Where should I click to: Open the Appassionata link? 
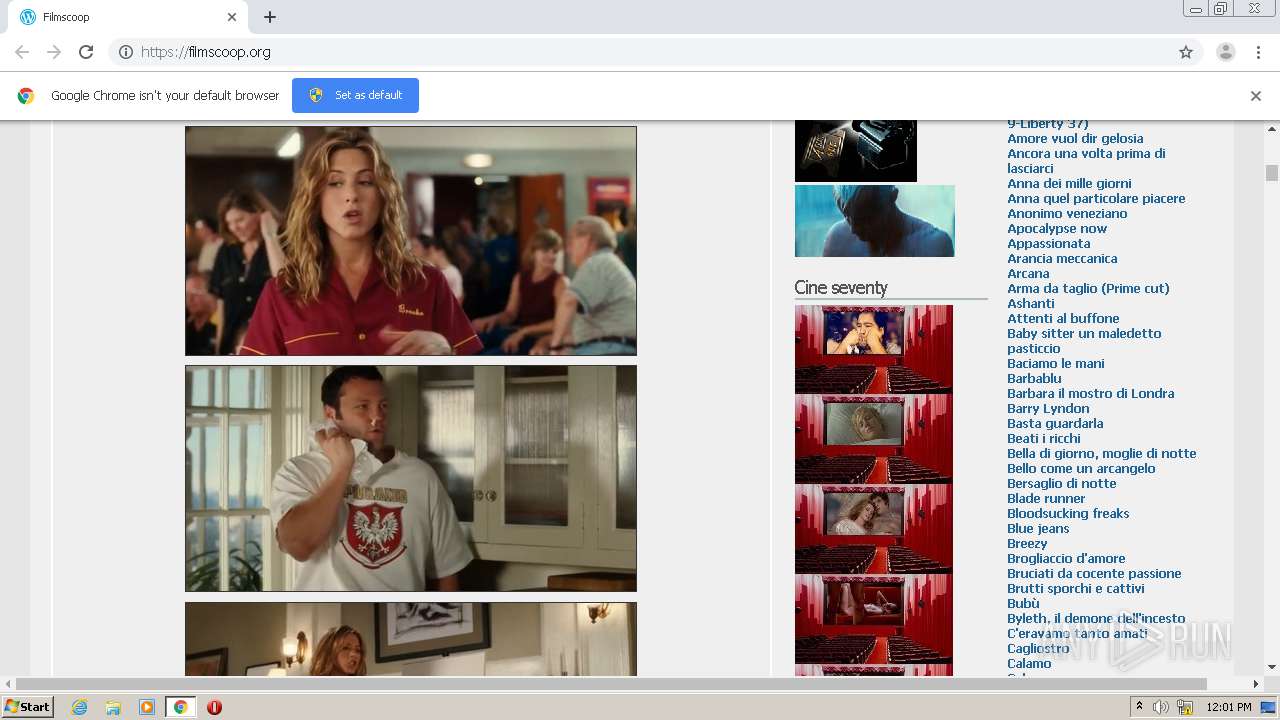coord(1049,244)
